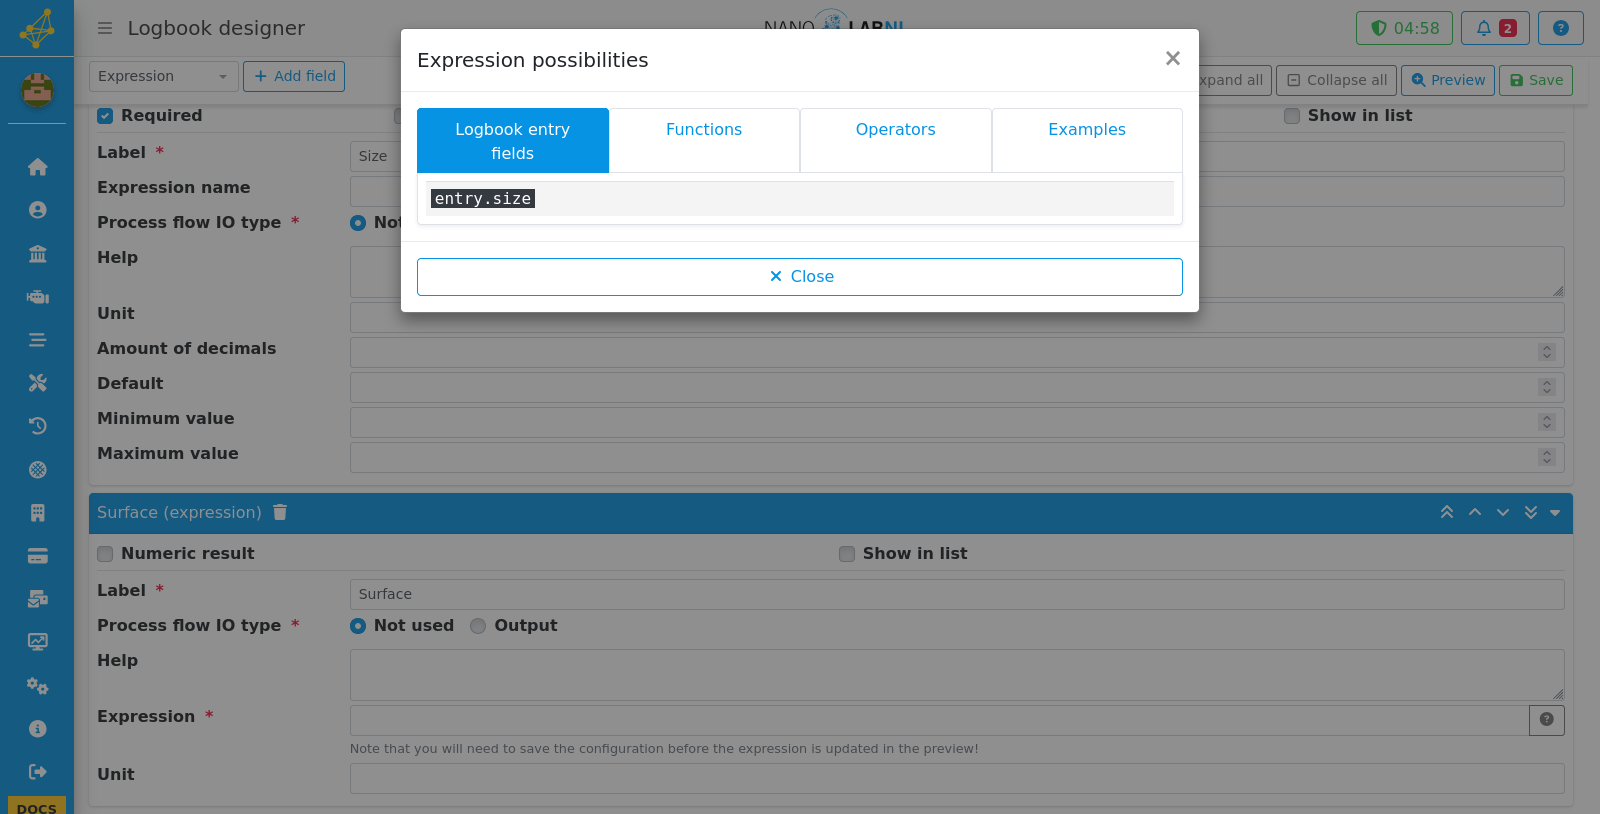1600x814 pixels.
Task: Open the logout icon in sidebar
Action: (37, 772)
